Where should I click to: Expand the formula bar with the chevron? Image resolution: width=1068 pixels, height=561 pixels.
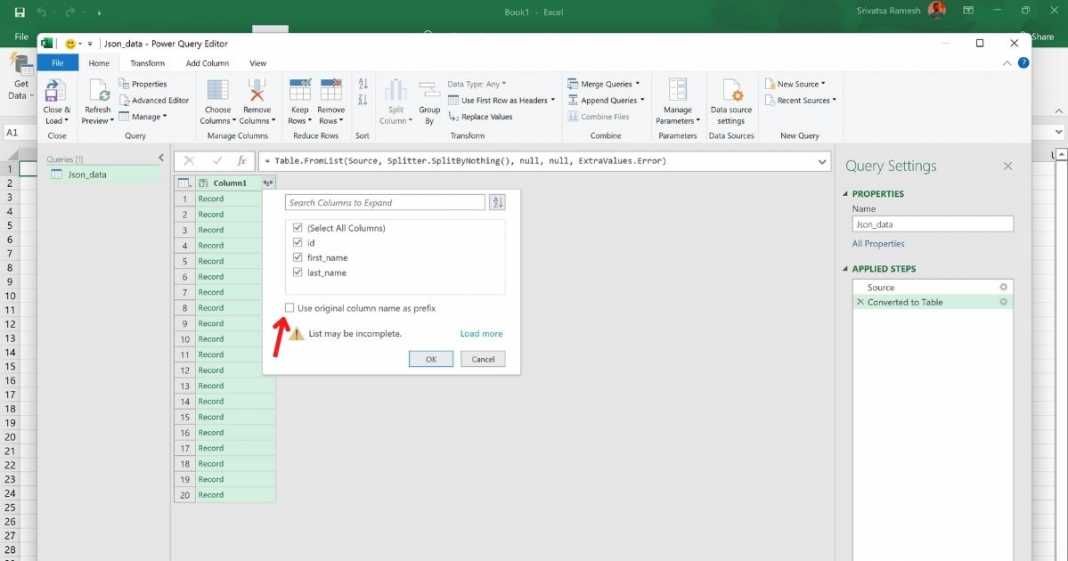[x=822, y=162]
